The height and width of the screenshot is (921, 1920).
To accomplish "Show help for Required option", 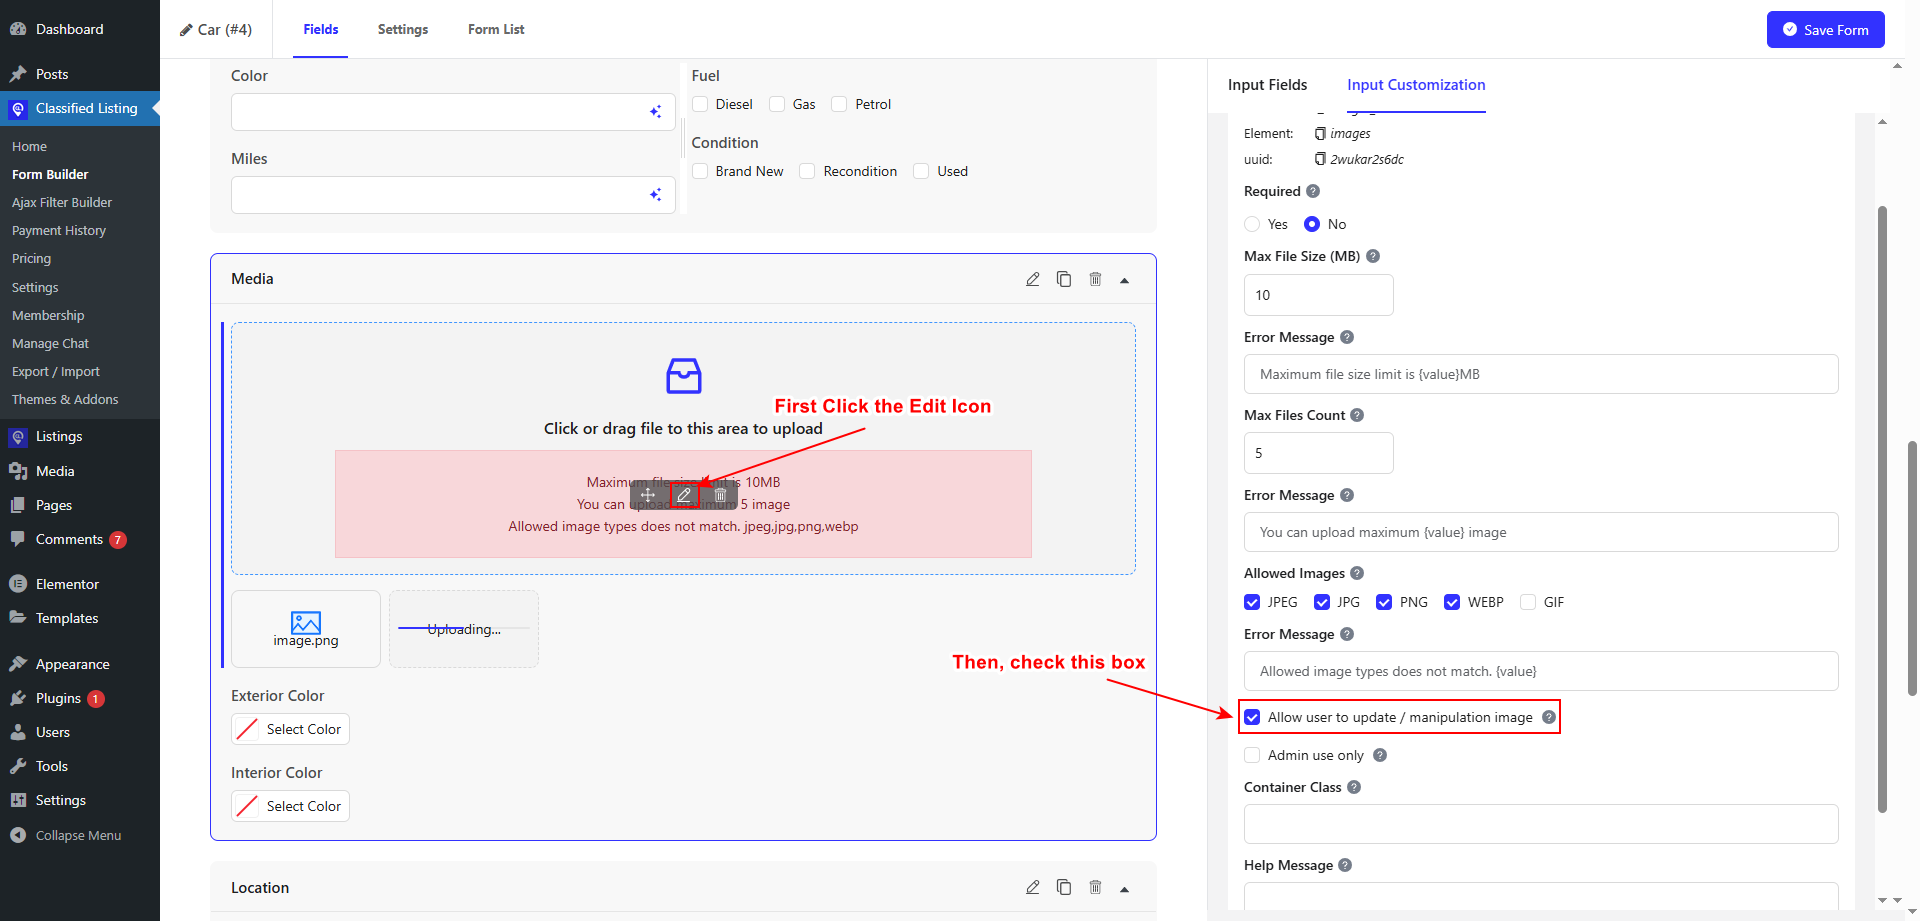I will [1313, 191].
